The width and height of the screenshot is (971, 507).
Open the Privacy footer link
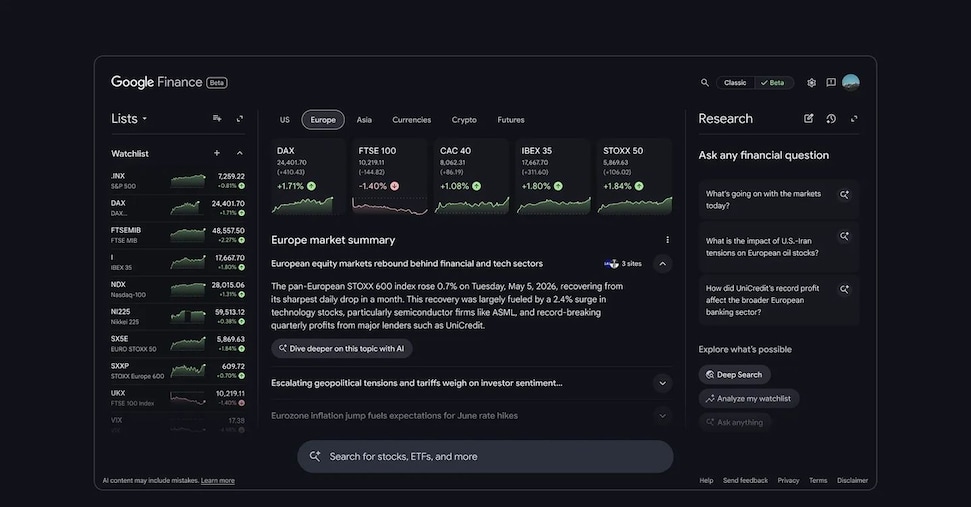(788, 480)
